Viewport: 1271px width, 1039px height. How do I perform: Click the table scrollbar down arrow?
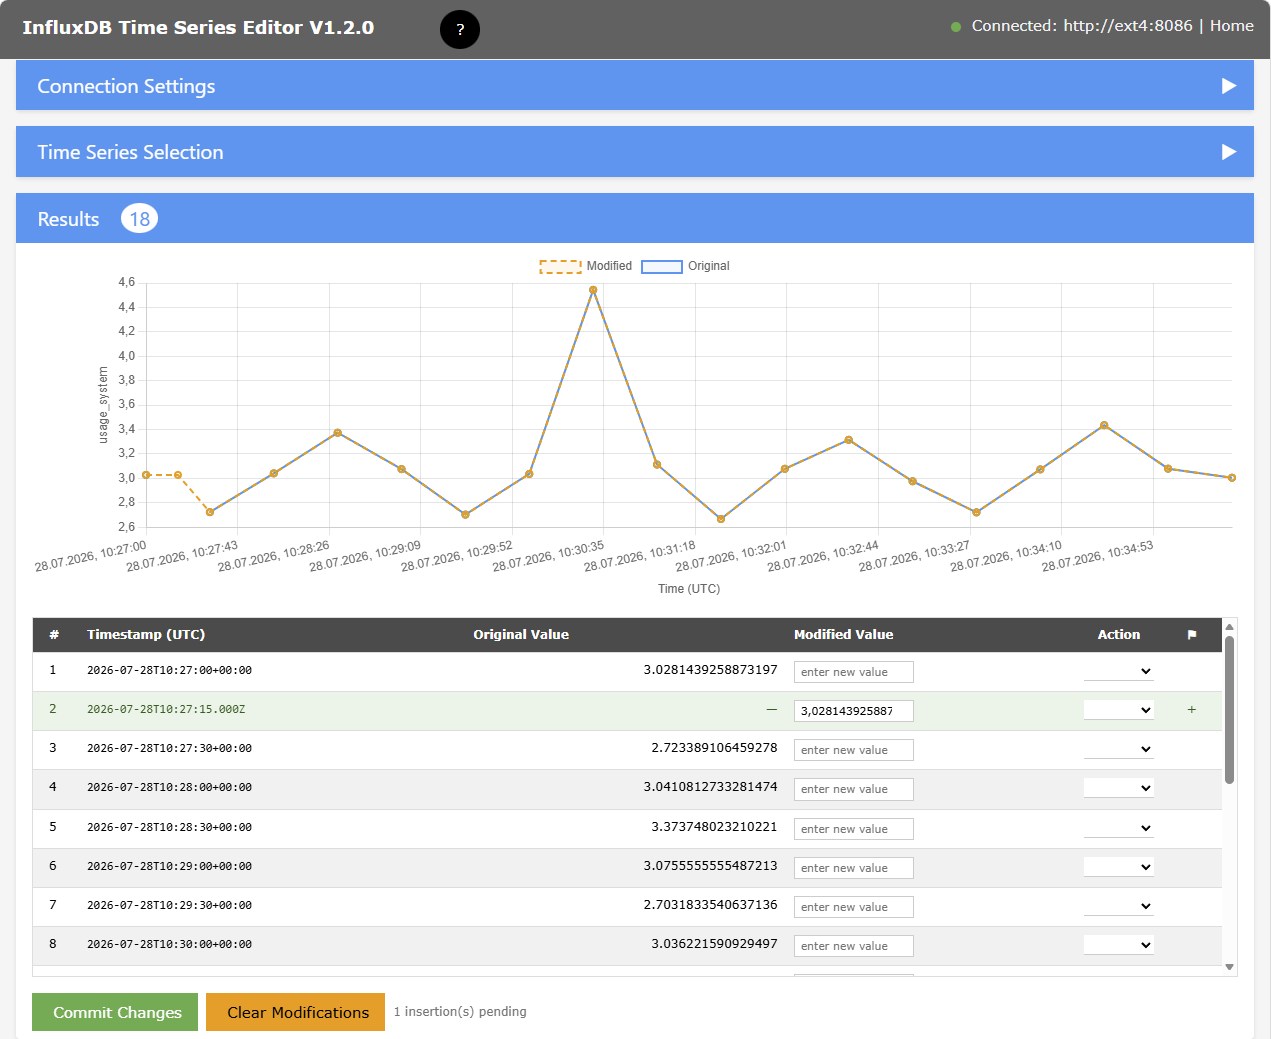tap(1230, 967)
